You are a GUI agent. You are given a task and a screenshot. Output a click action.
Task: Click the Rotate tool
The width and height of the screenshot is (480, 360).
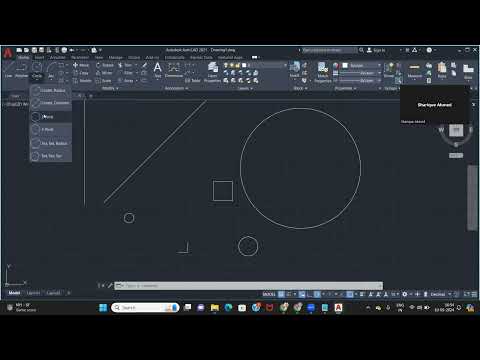click(x=105, y=65)
